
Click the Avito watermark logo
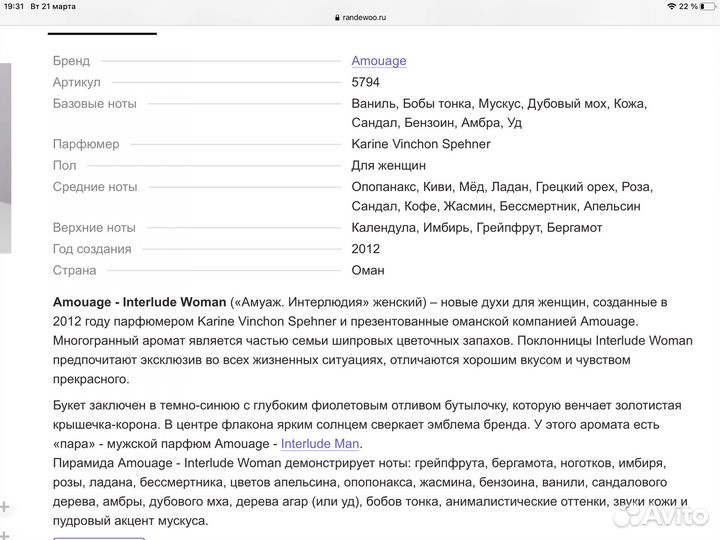coord(662,514)
